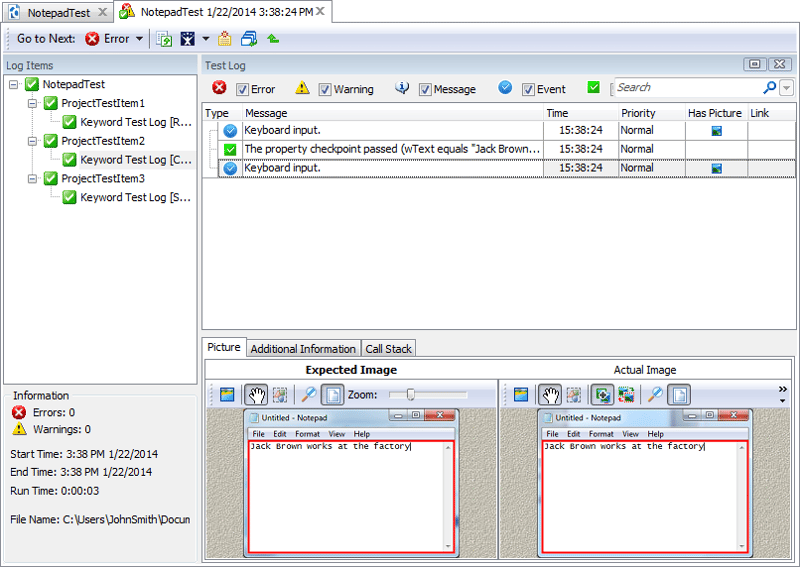Viewport: 800px width, 567px height.
Task: Maximize the Test Log panel
Action: click(x=755, y=64)
